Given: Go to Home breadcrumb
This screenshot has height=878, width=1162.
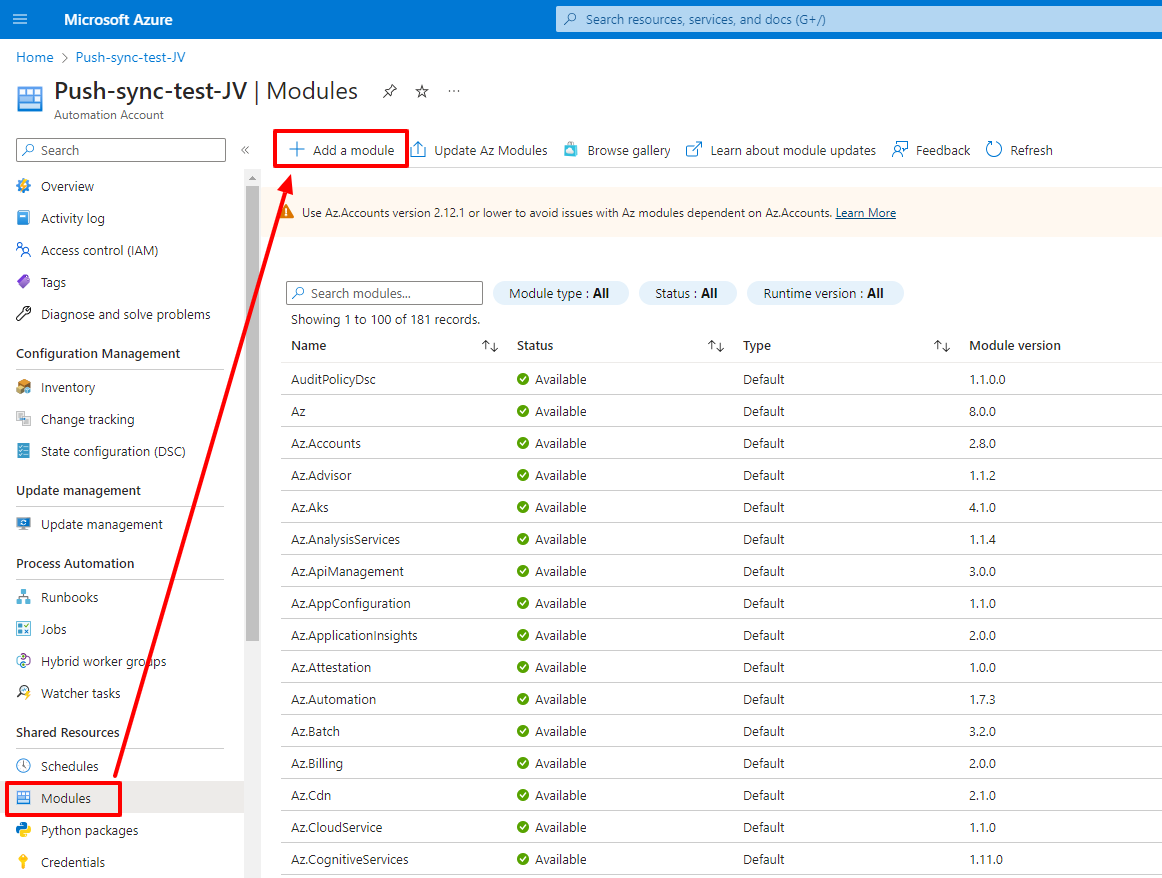Looking at the screenshot, I should (x=35, y=58).
